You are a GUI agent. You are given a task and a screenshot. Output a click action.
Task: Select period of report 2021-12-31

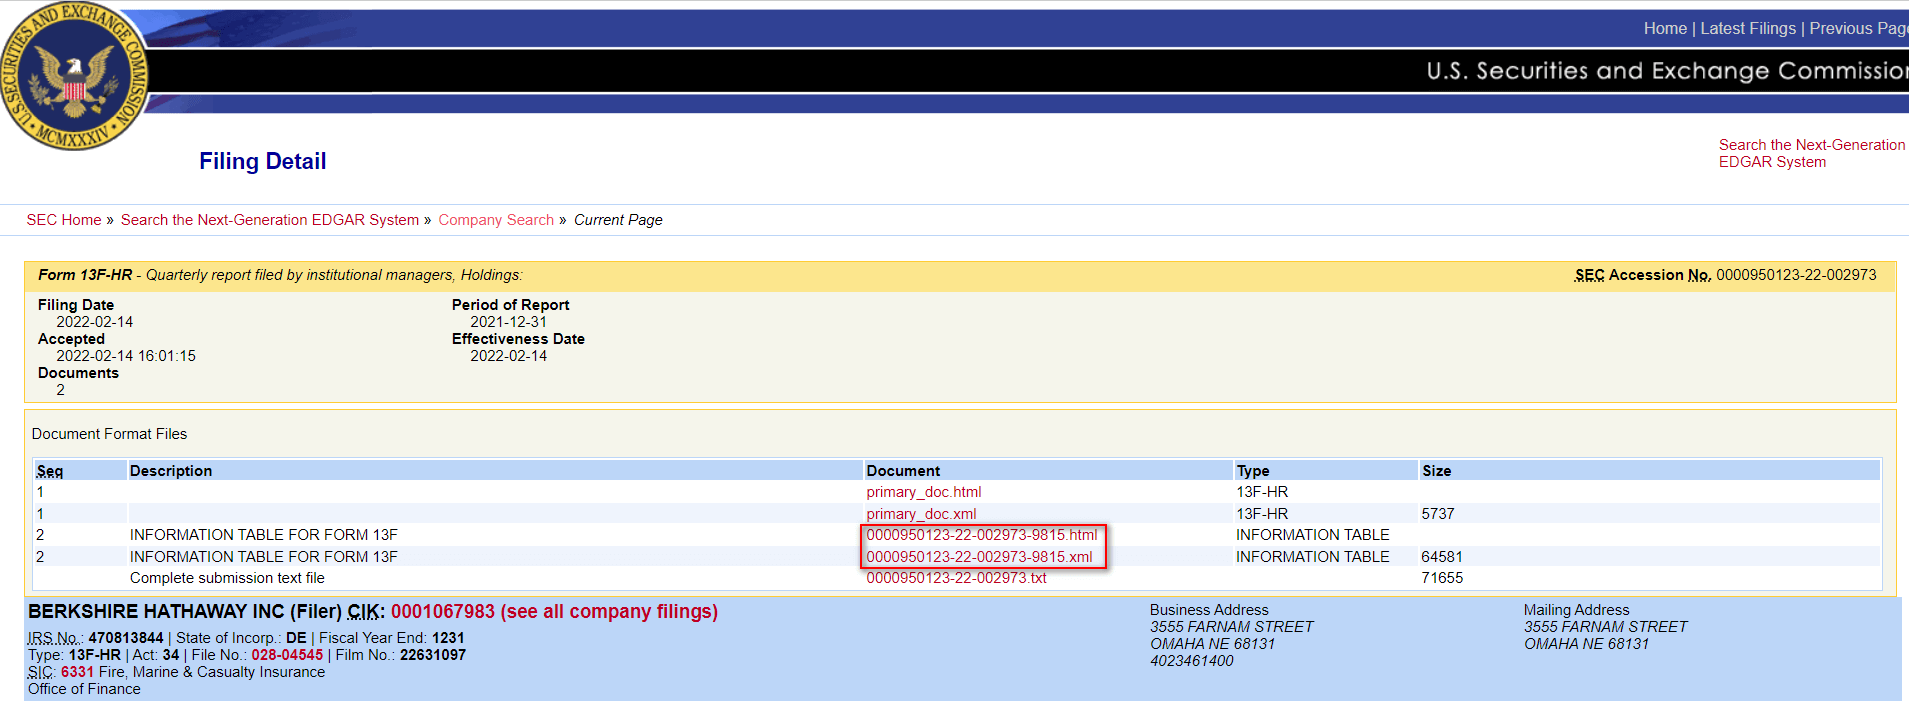[x=508, y=322]
